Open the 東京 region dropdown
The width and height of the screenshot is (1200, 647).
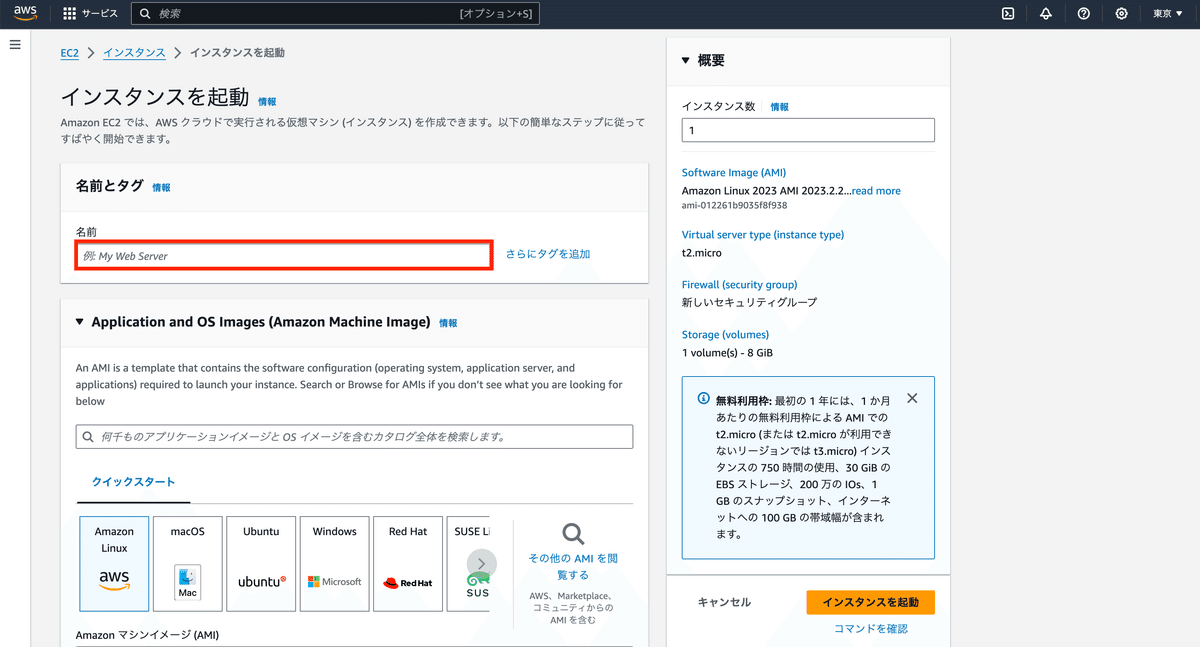[x=1167, y=14]
